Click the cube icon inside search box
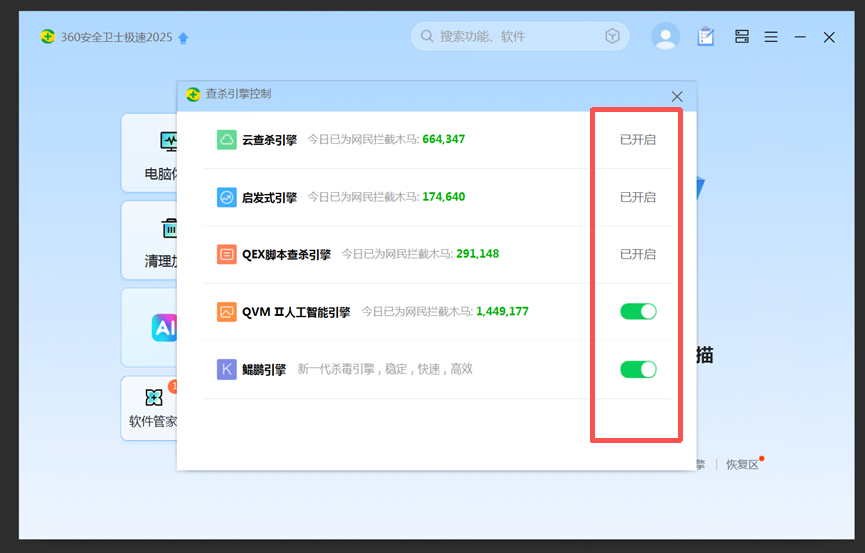 click(x=612, y=37)
